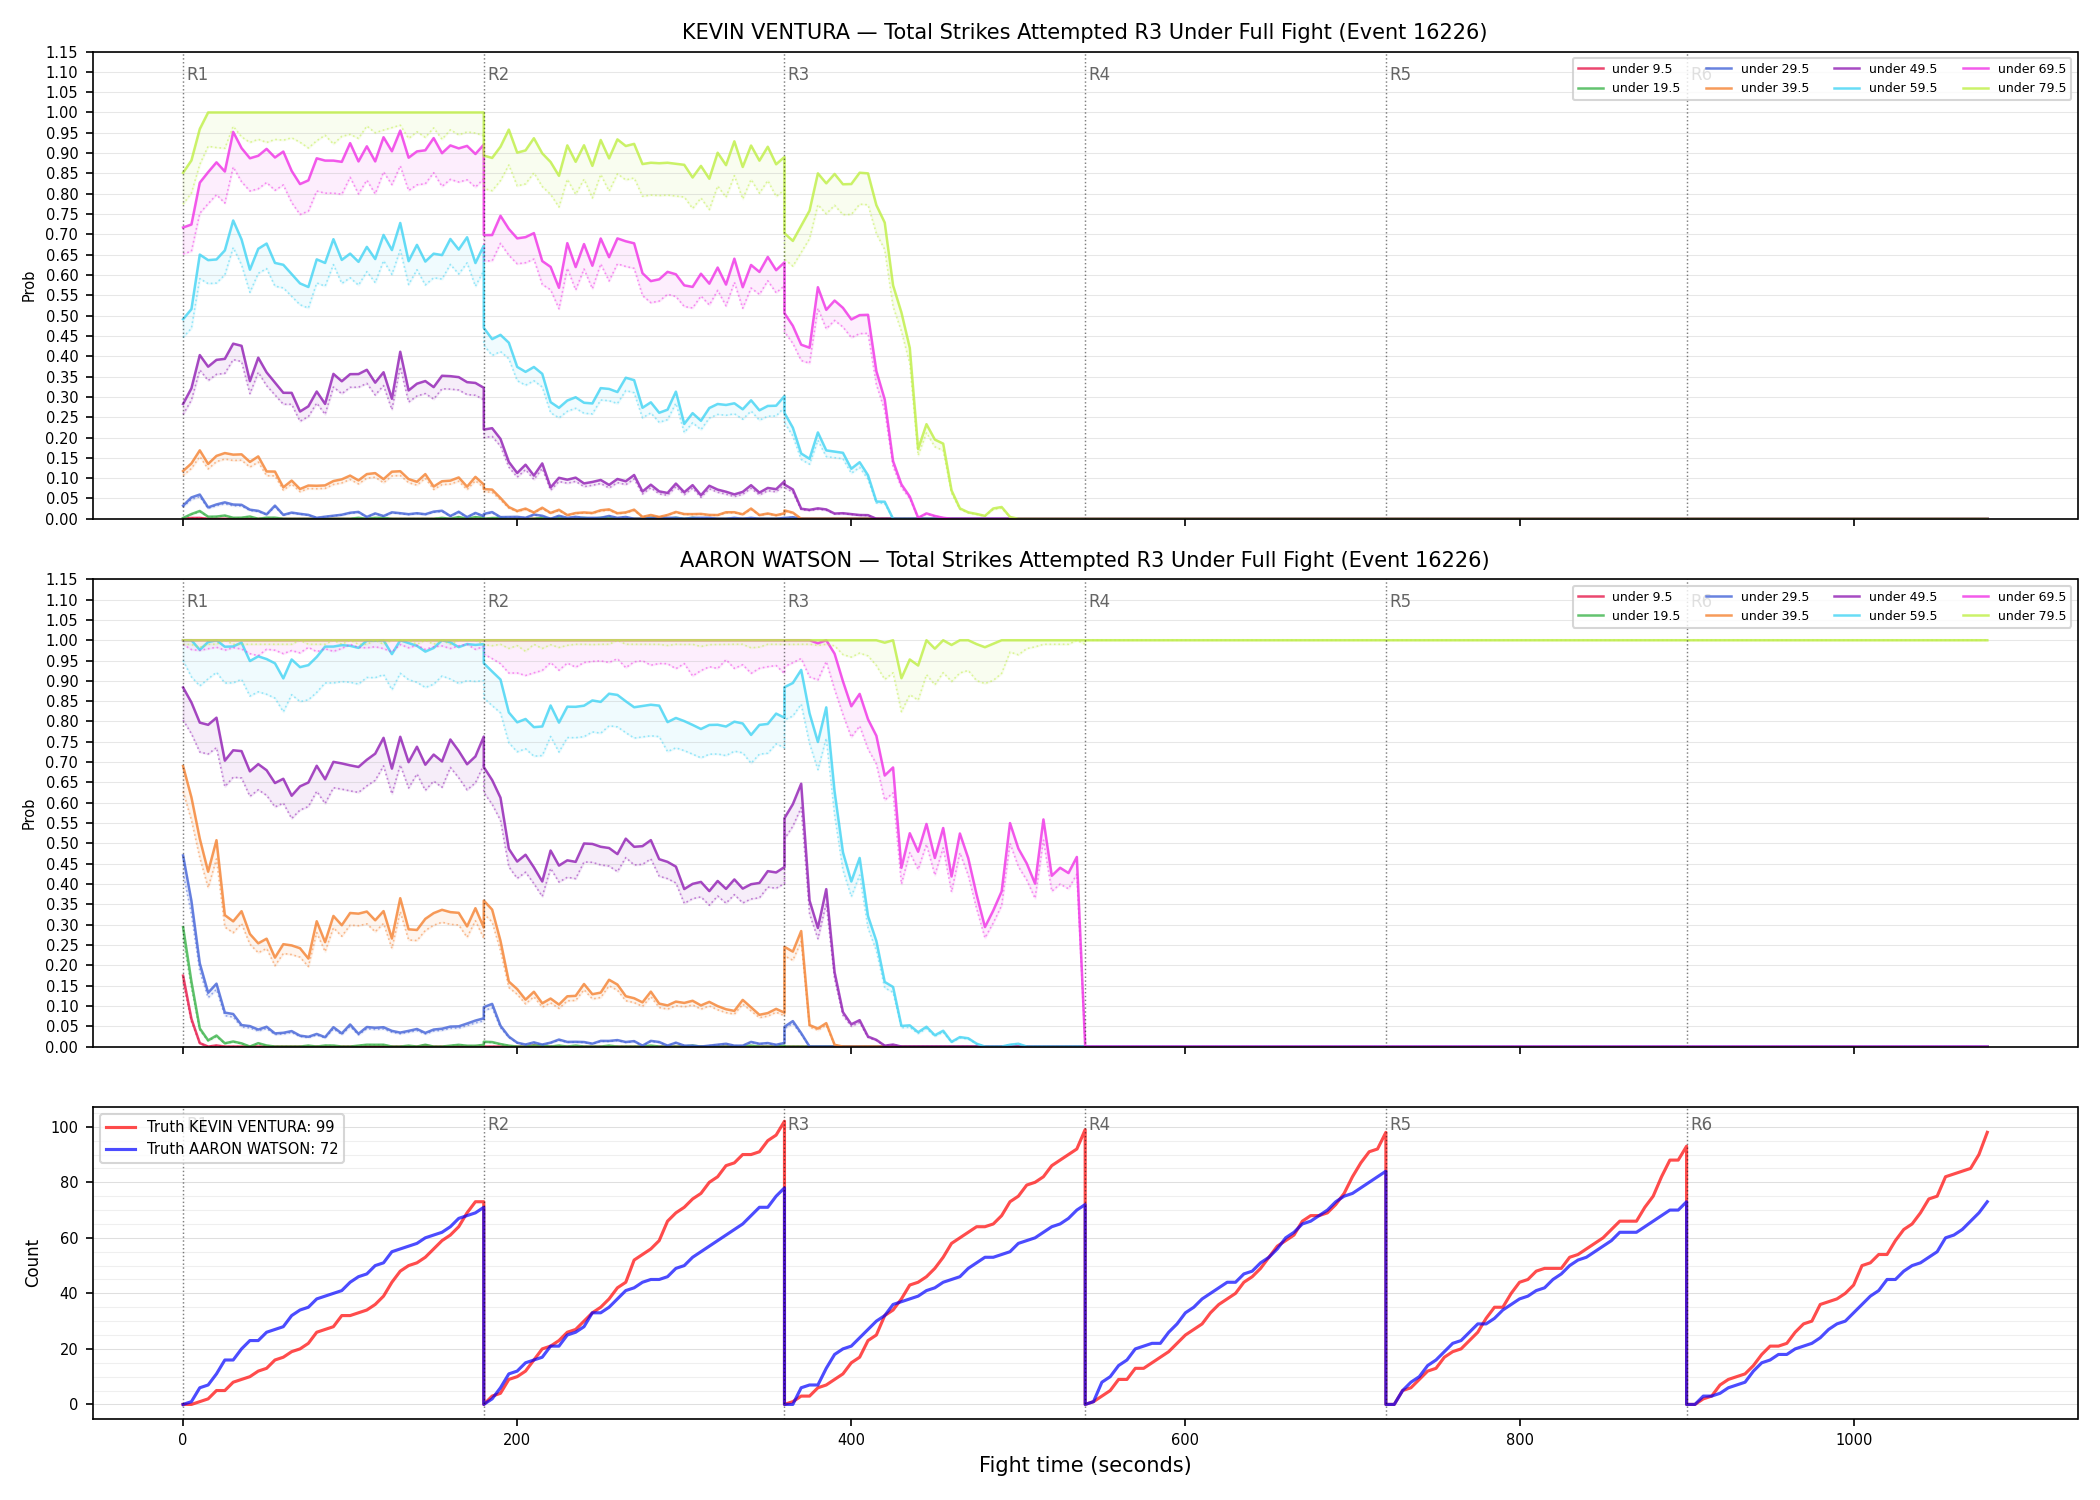2100x1500 pixels.
Task: Click the R3 round marker in Watson chart
Action: coord(798,601)
